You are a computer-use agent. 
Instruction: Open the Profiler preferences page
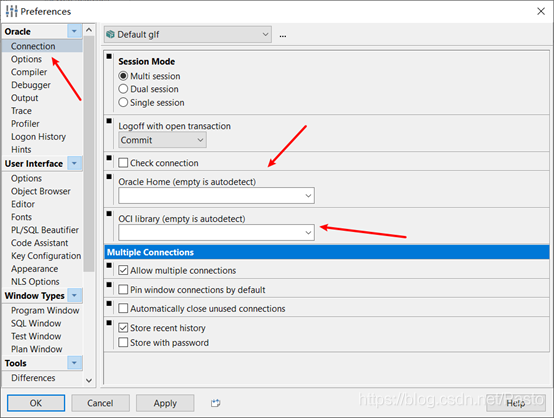(25, 124)
